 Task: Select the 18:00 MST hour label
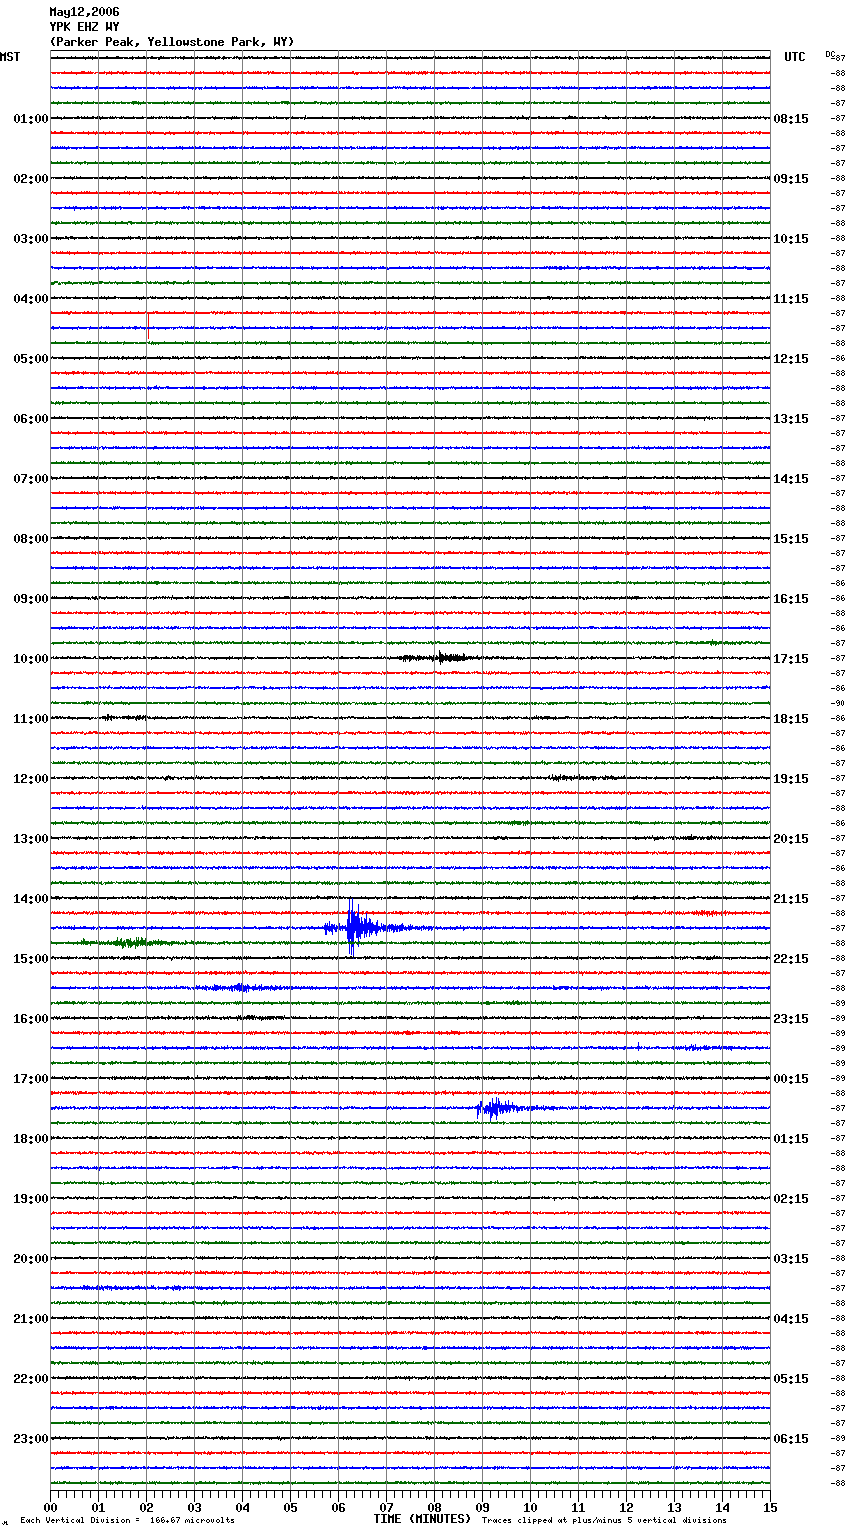point(31,1139)
